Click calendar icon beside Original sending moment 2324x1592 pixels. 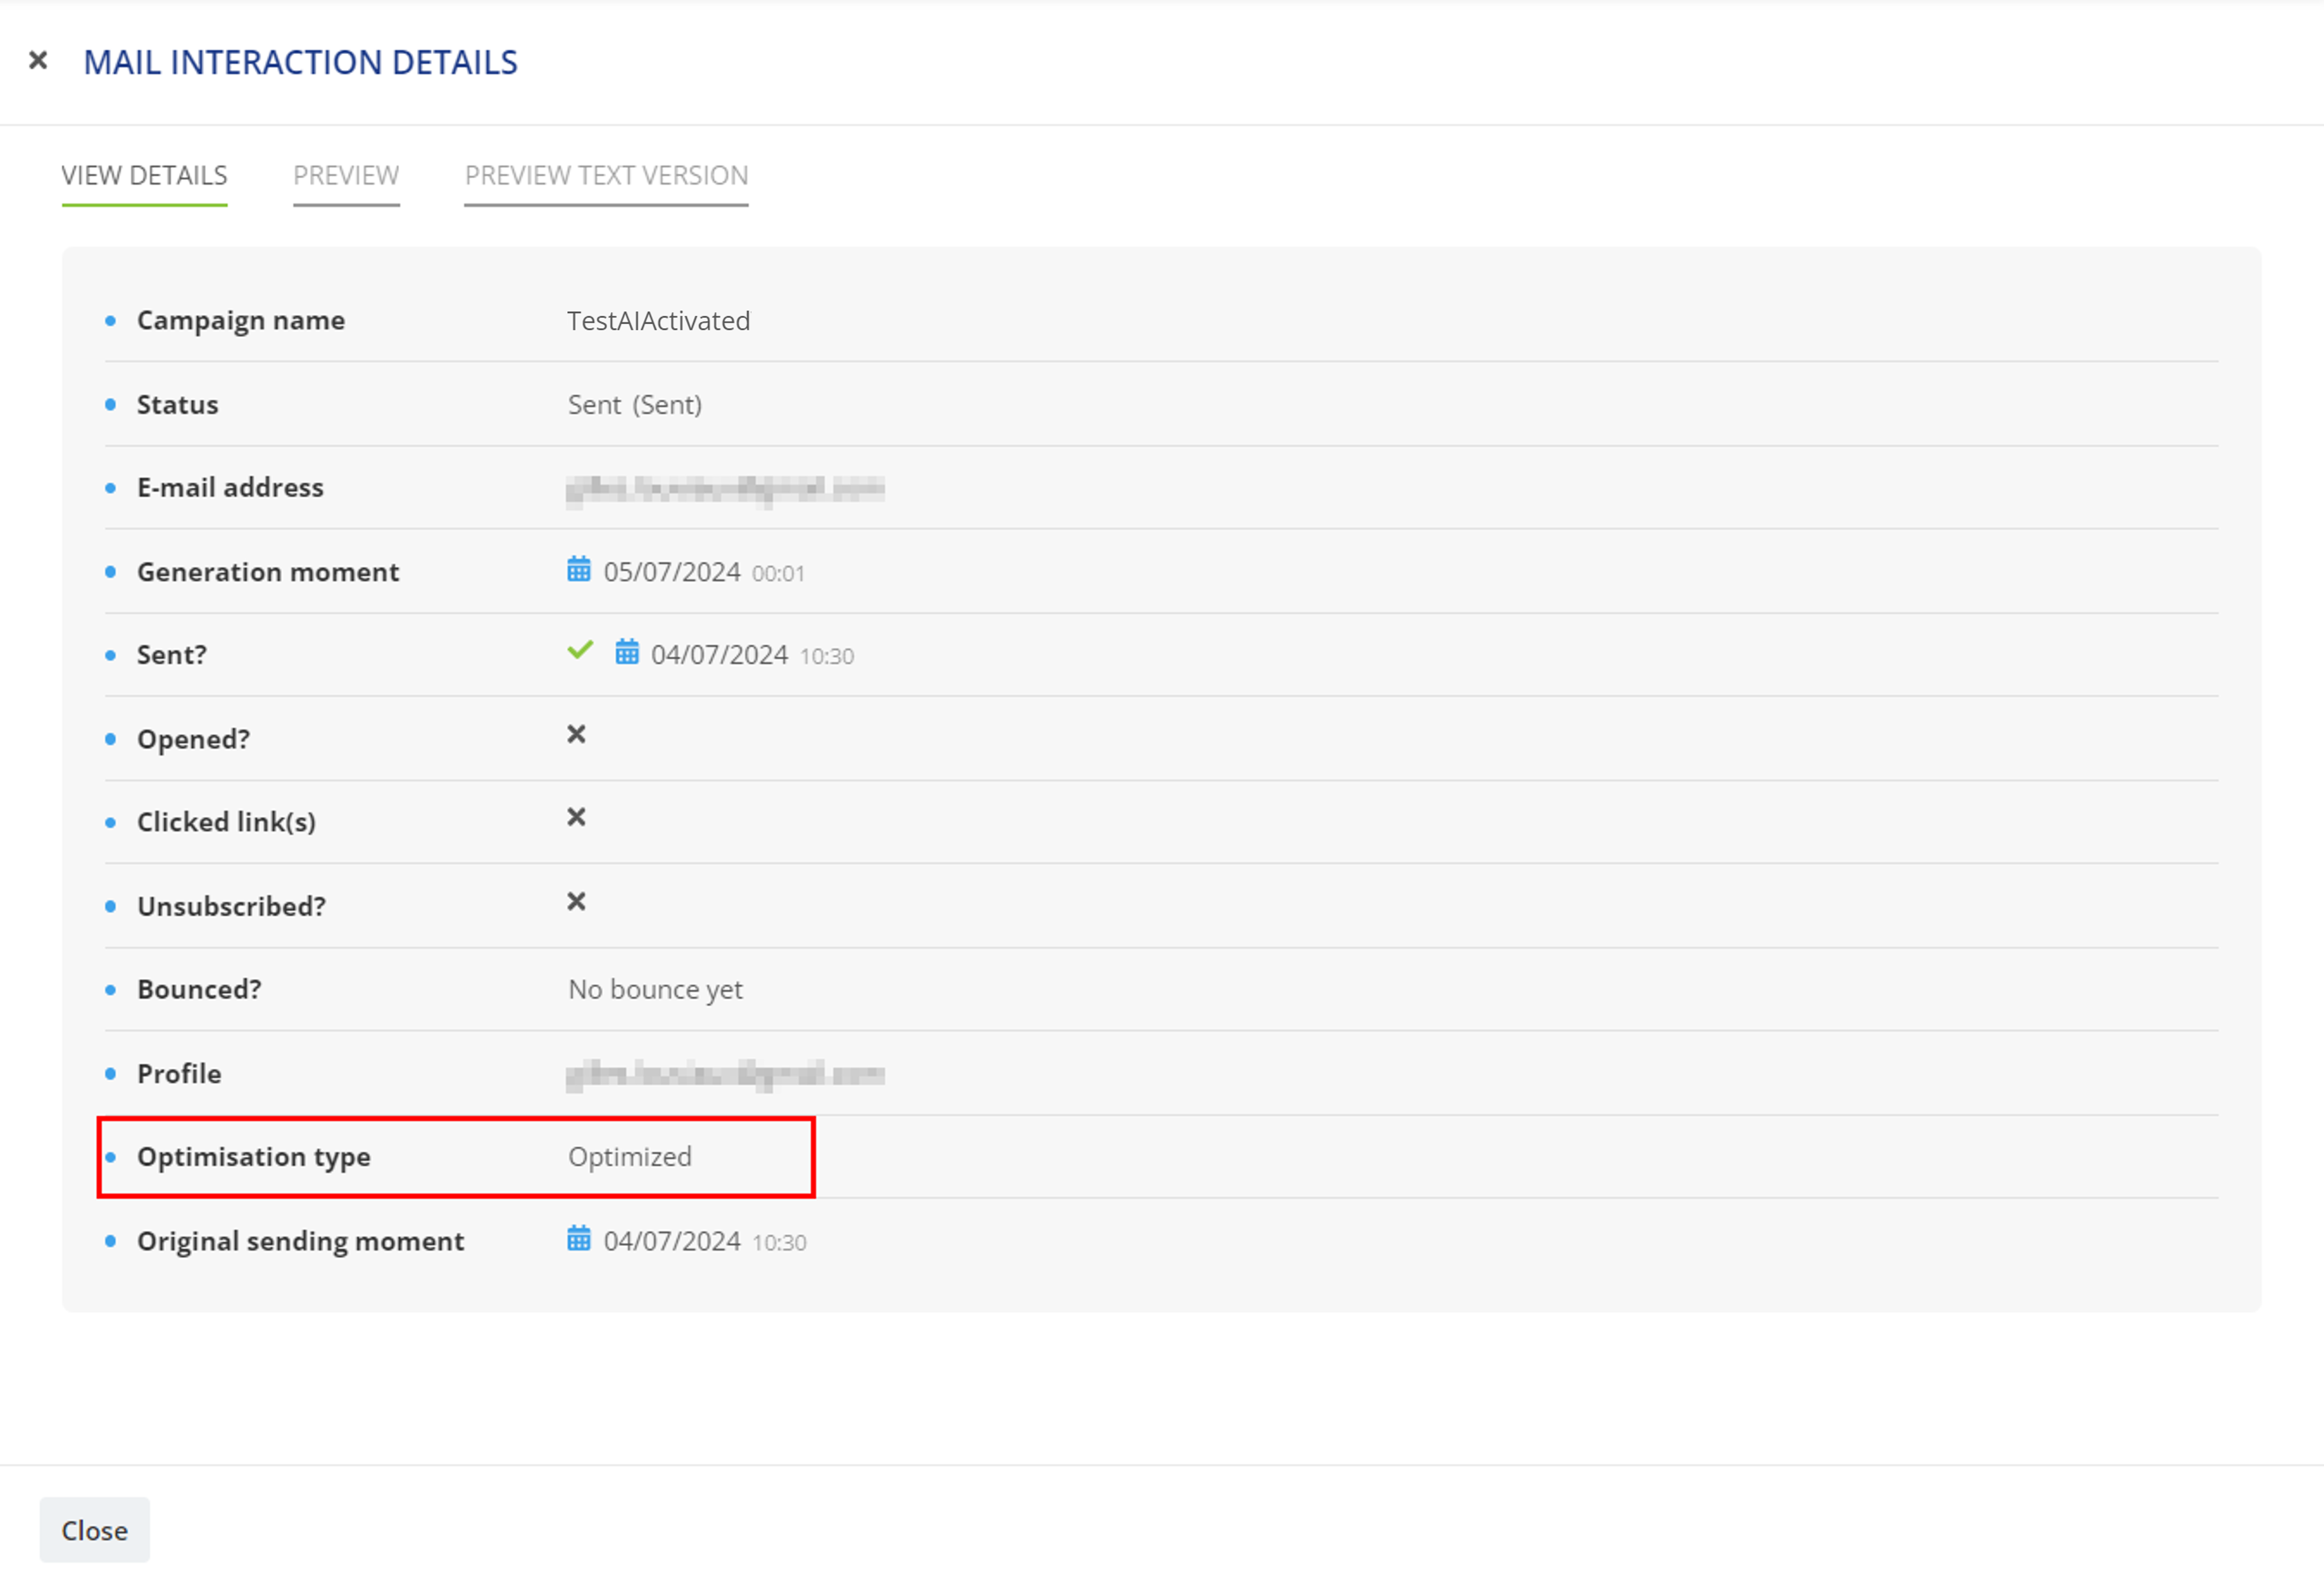(579, 1239)
